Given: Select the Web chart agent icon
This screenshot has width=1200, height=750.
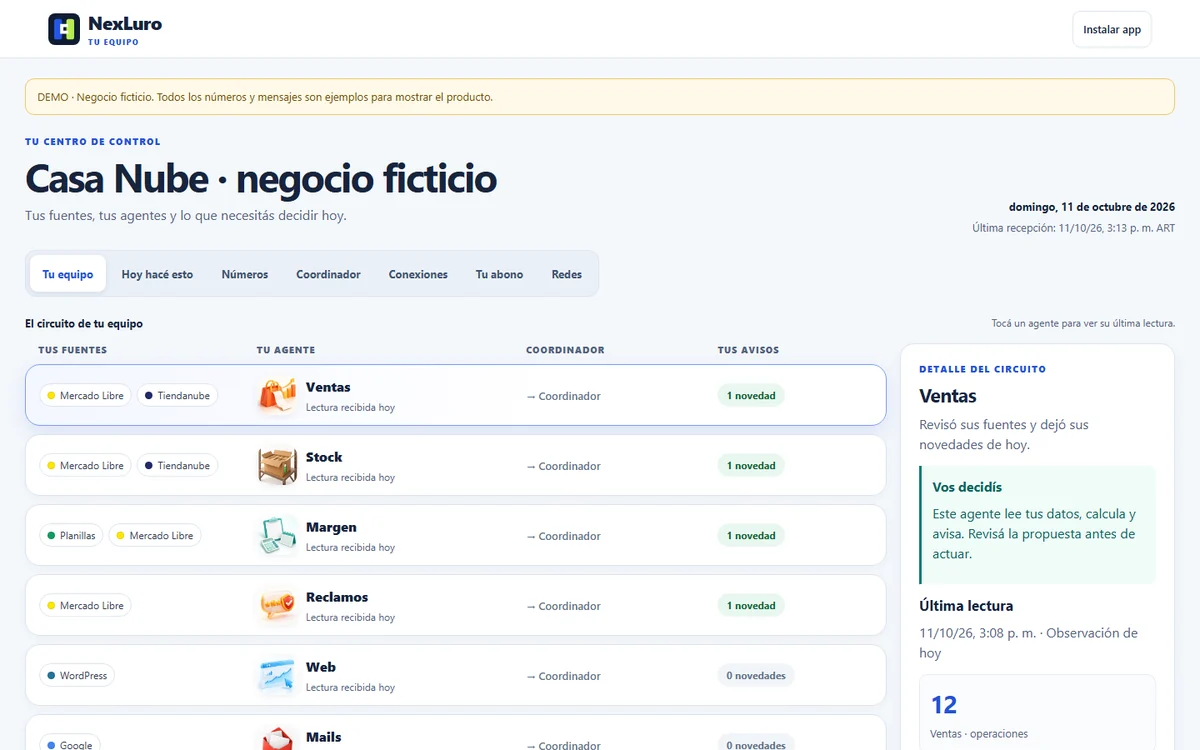Looking at the screenshot, I should pos(277,675).
